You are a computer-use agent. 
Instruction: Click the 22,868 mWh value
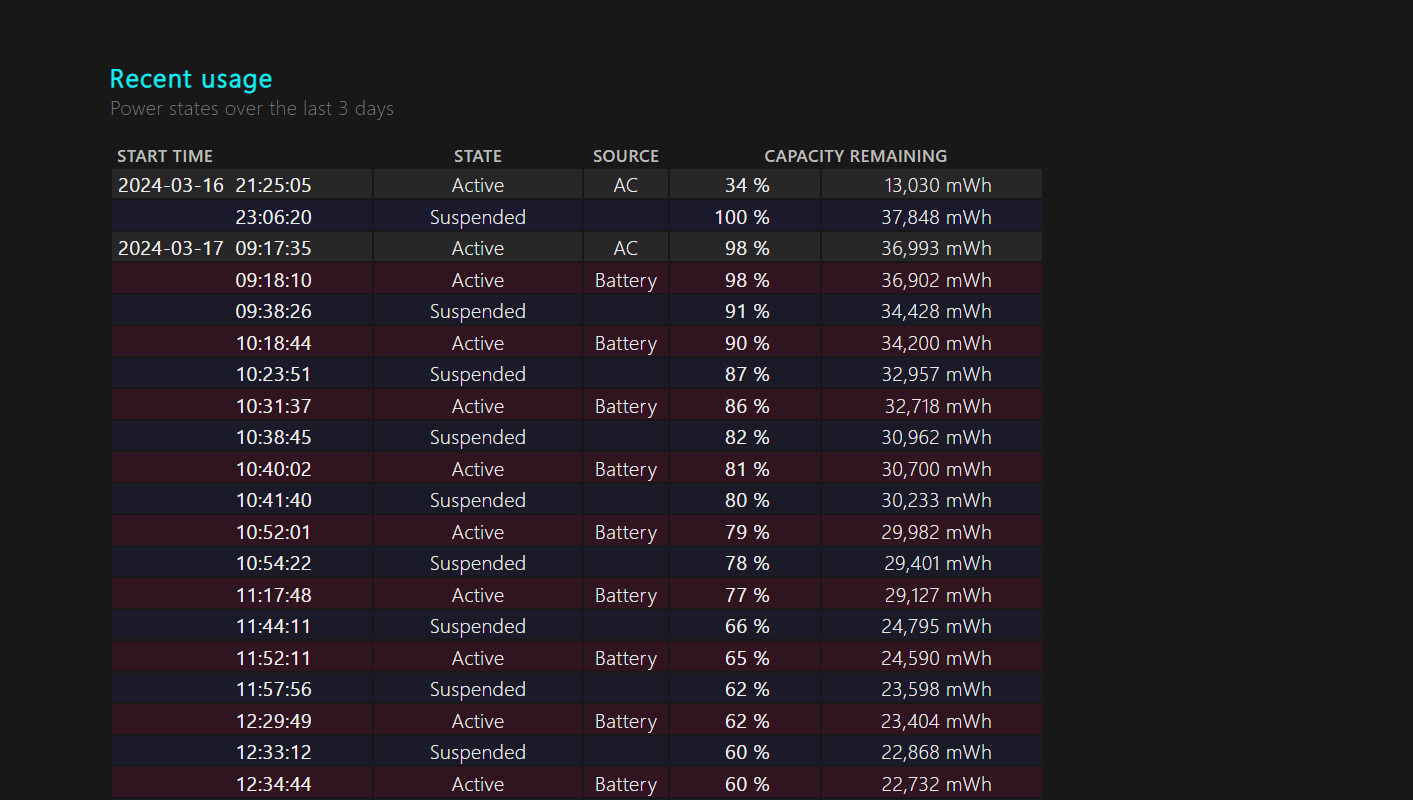coord(936,752)
